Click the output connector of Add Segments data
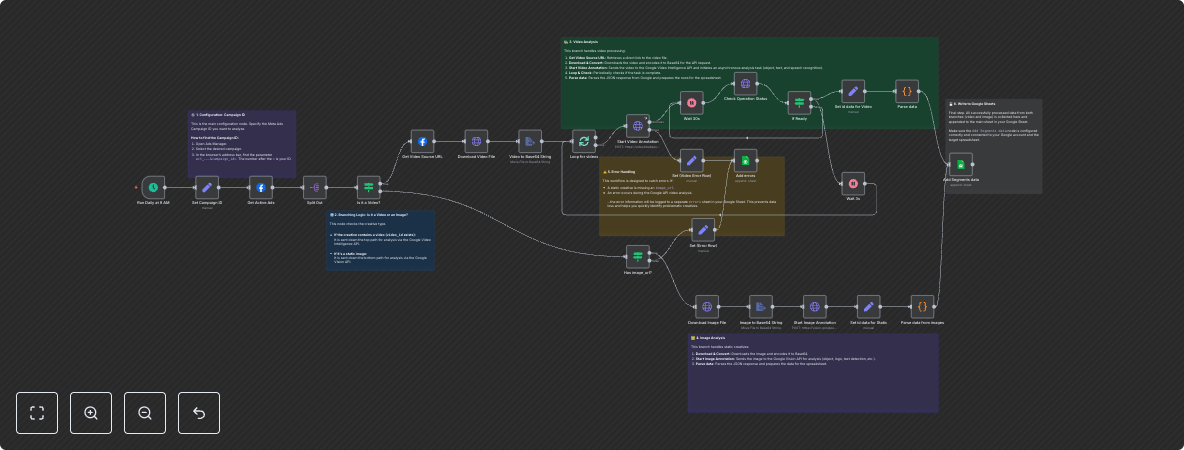The width and height of the screenshot is (1184, 450). tap(975, 165)
